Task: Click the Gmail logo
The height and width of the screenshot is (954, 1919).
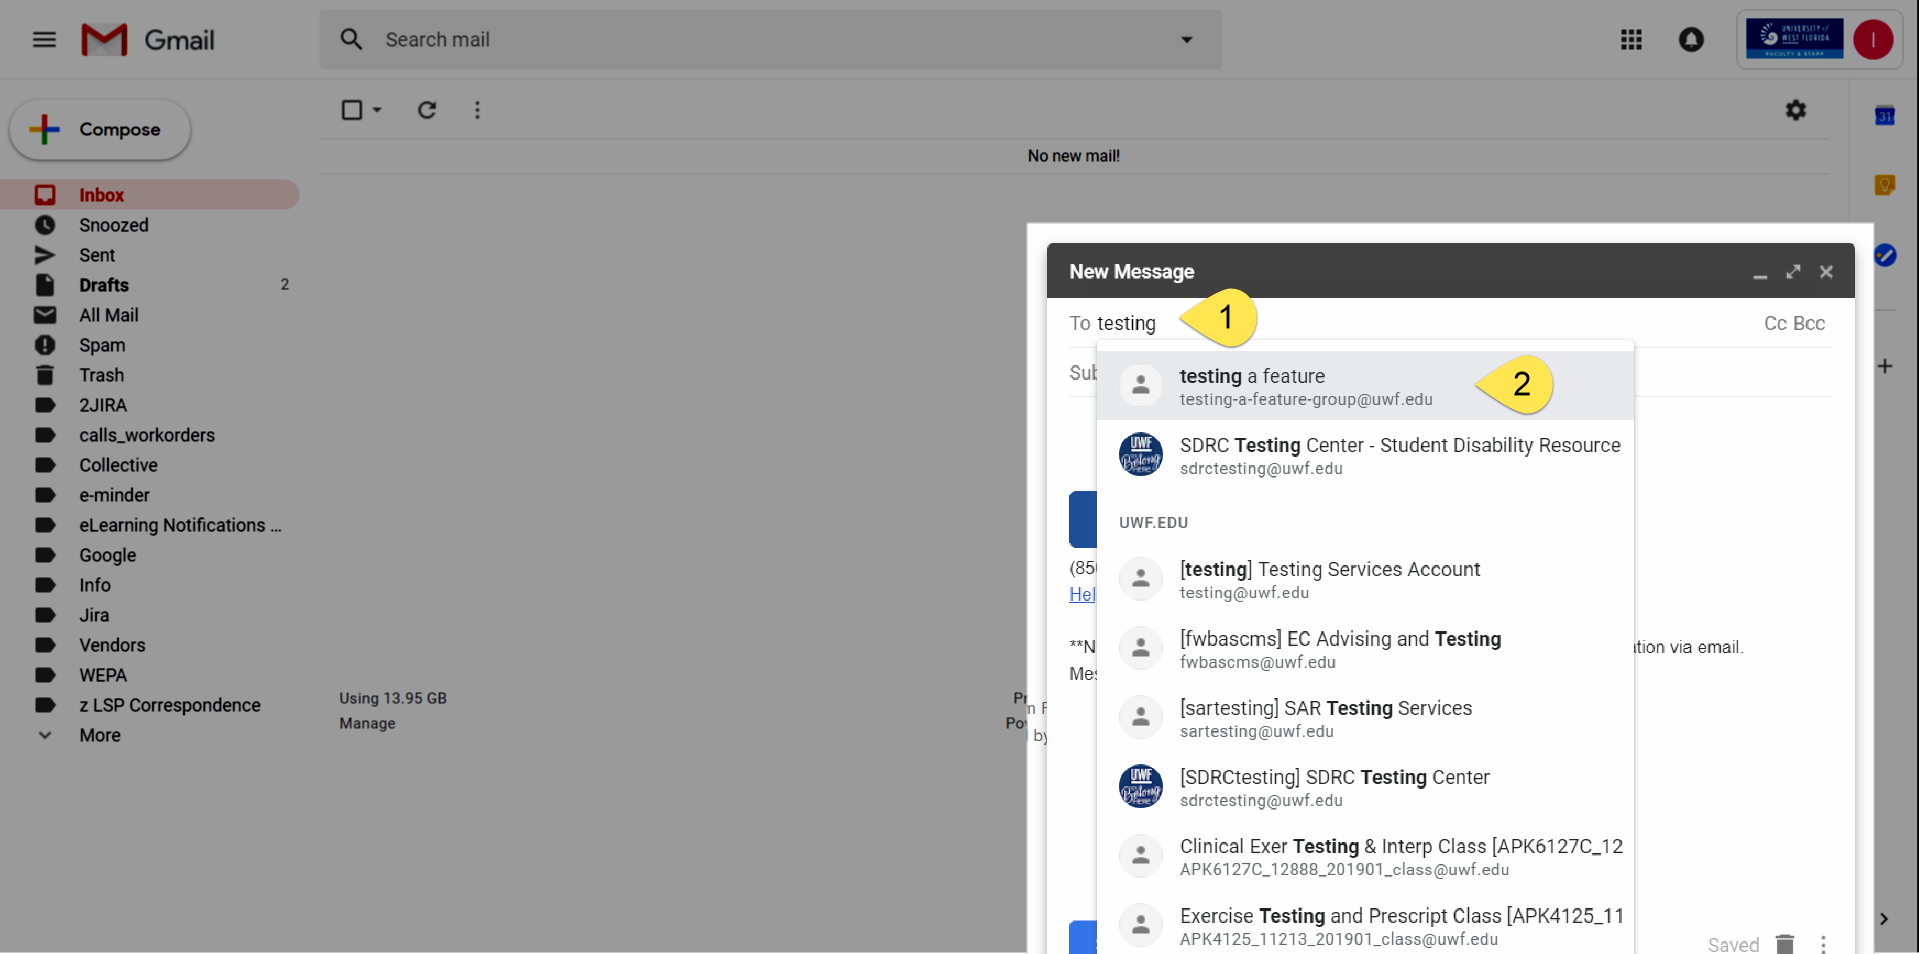Action: (x=148, y=40)
